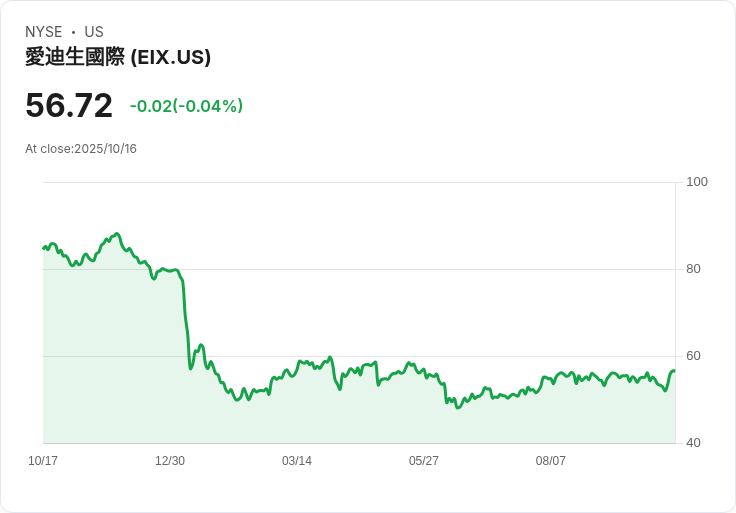
Task: Click the rightmost end of the price line
Action: tap(675, 371)
